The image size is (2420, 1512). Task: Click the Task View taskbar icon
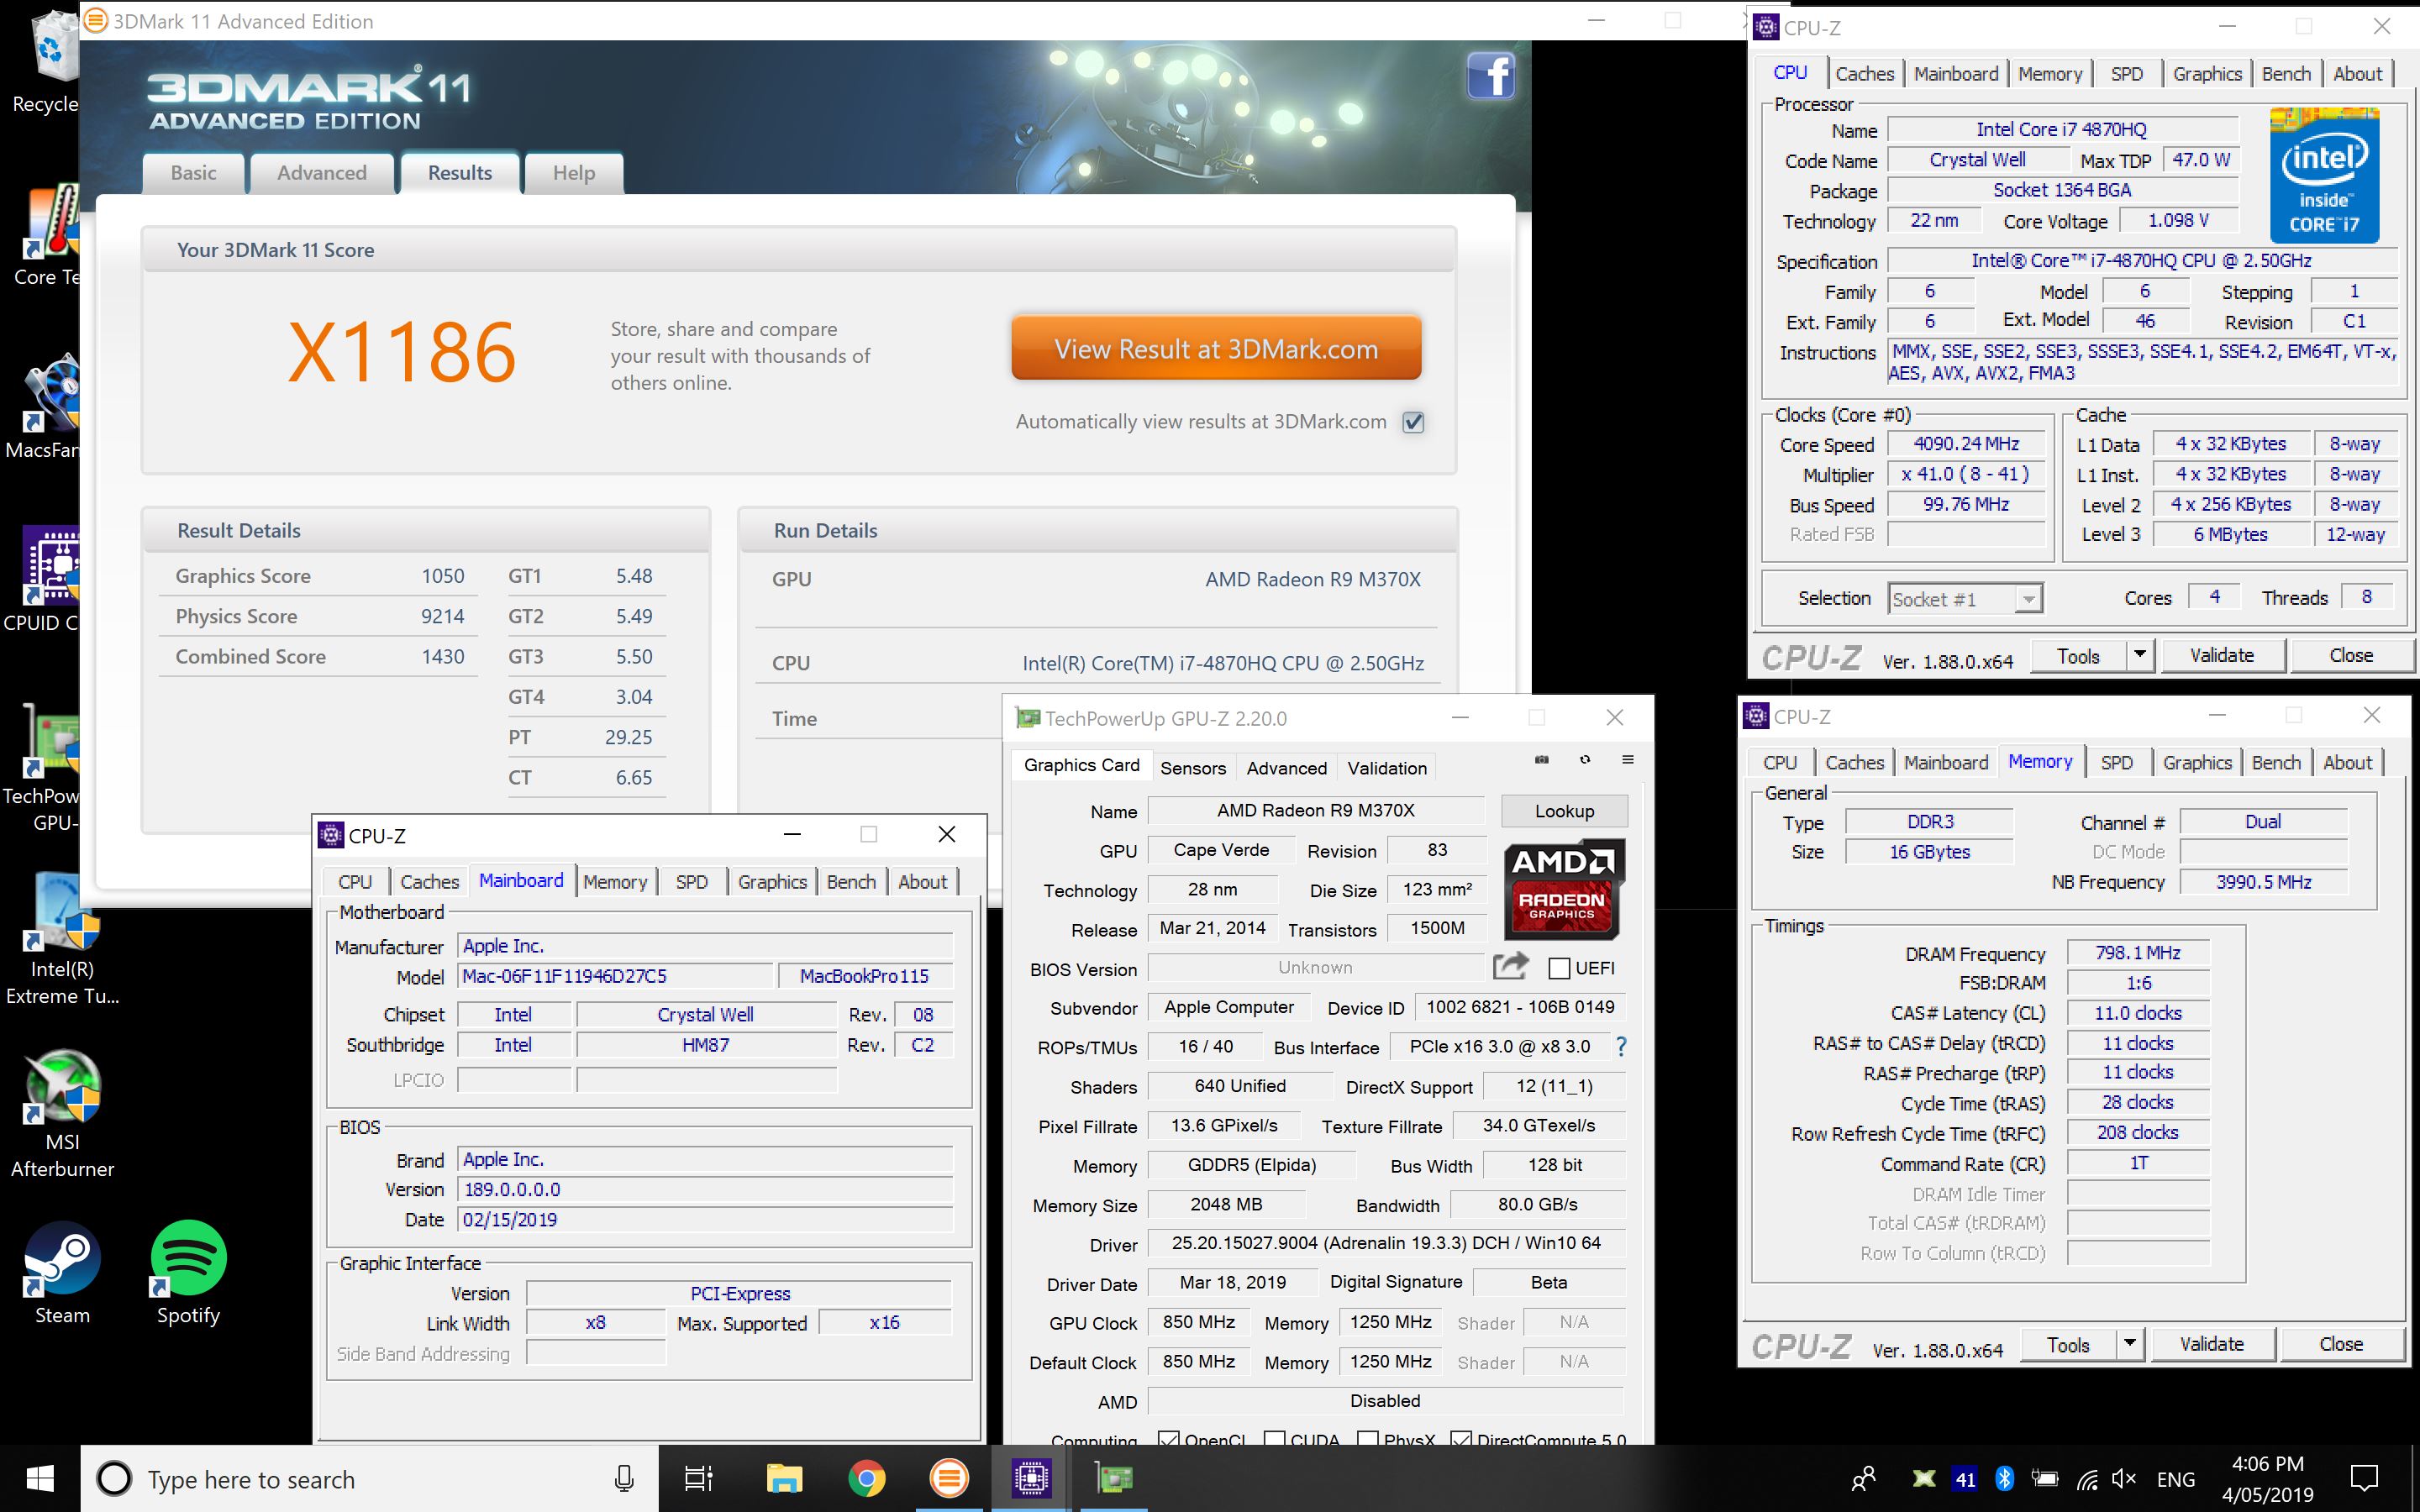pos(698,1478)
